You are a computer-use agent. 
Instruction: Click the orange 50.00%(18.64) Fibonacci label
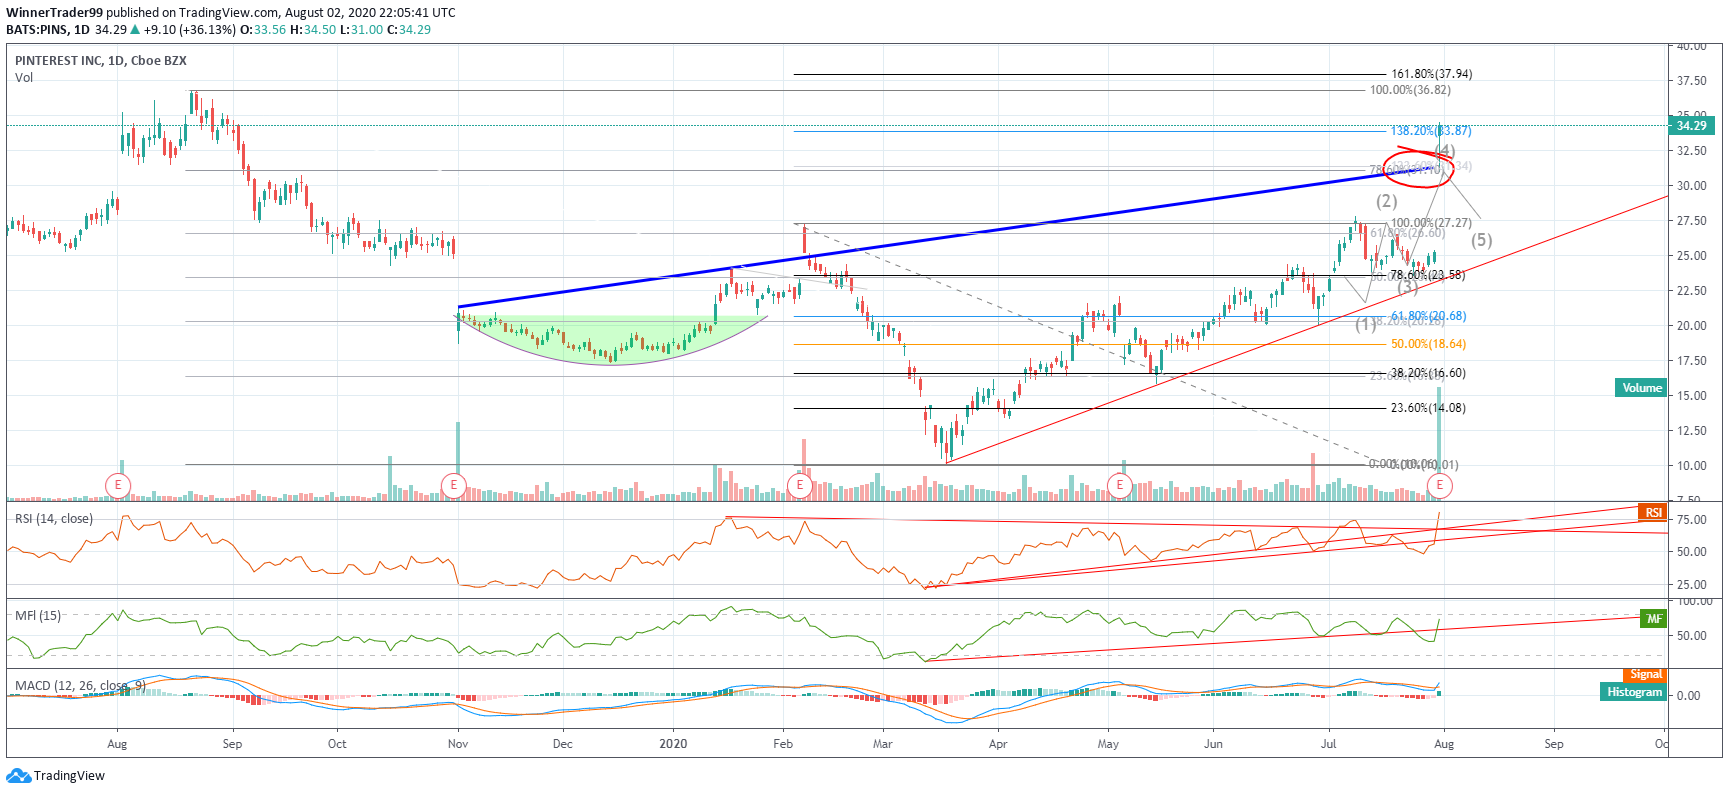click(x=1428, y=344)
